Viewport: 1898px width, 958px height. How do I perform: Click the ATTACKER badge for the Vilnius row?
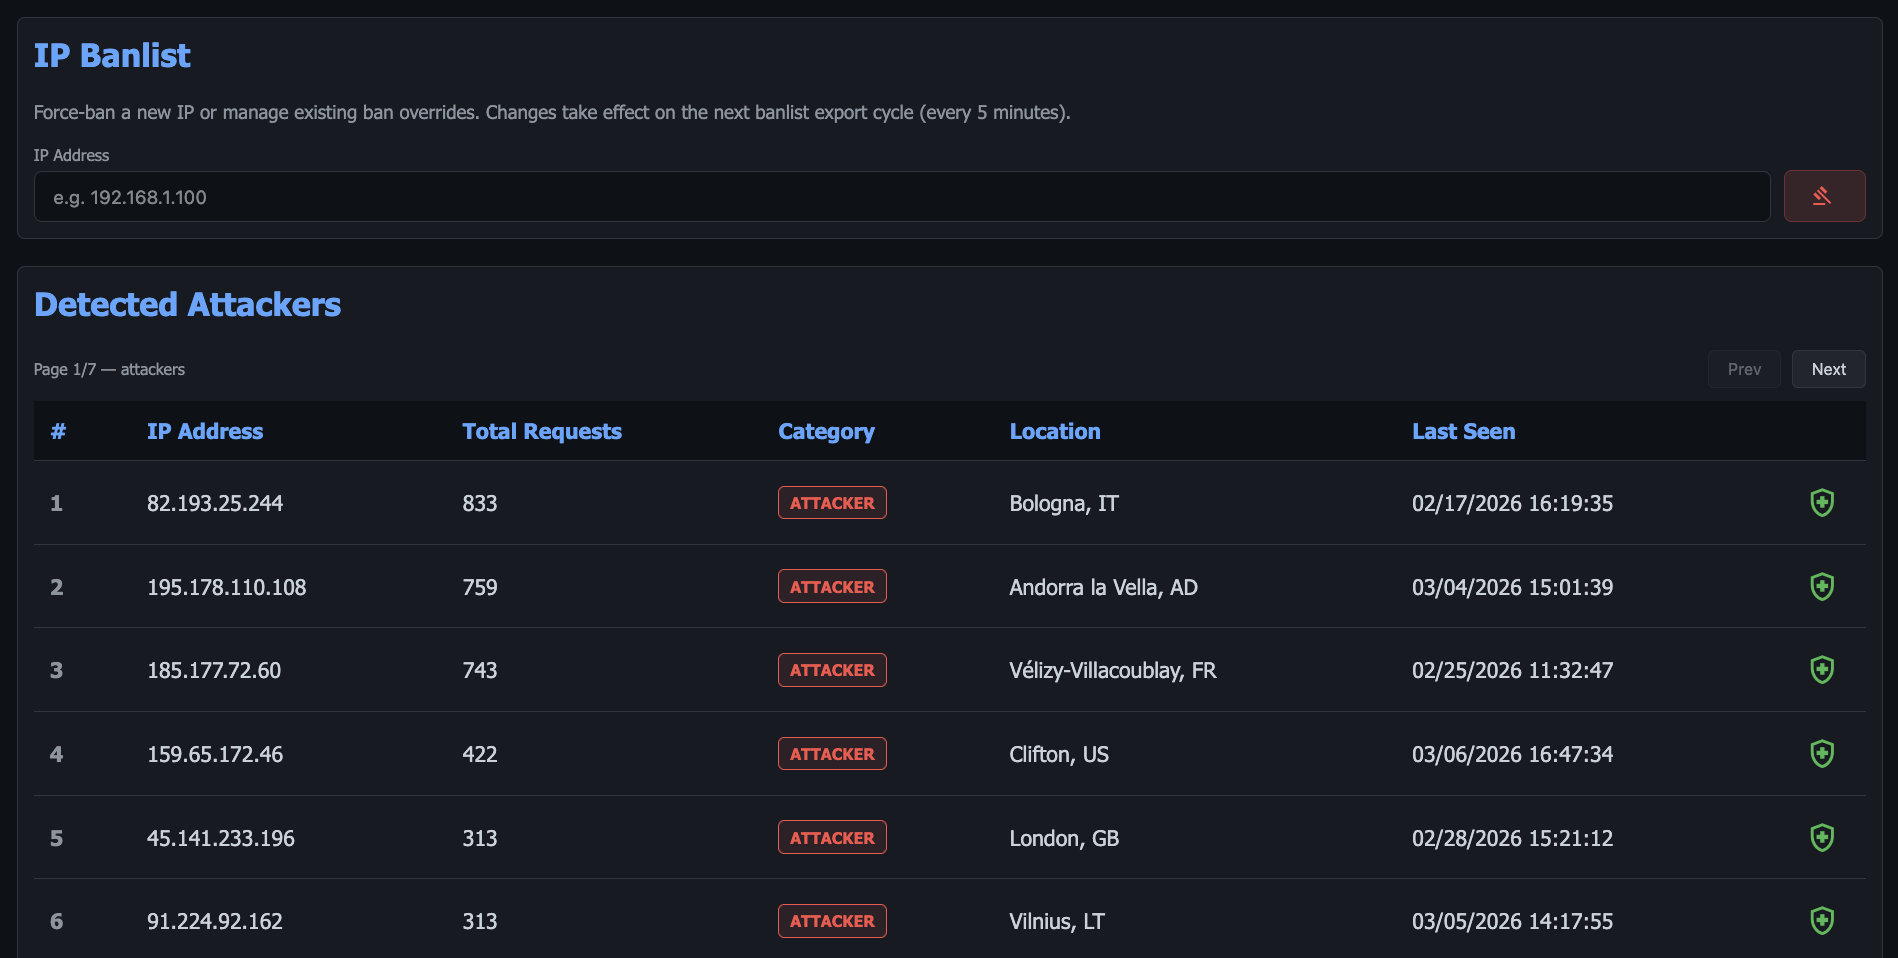pyautogui.click(x=832, y=921)
